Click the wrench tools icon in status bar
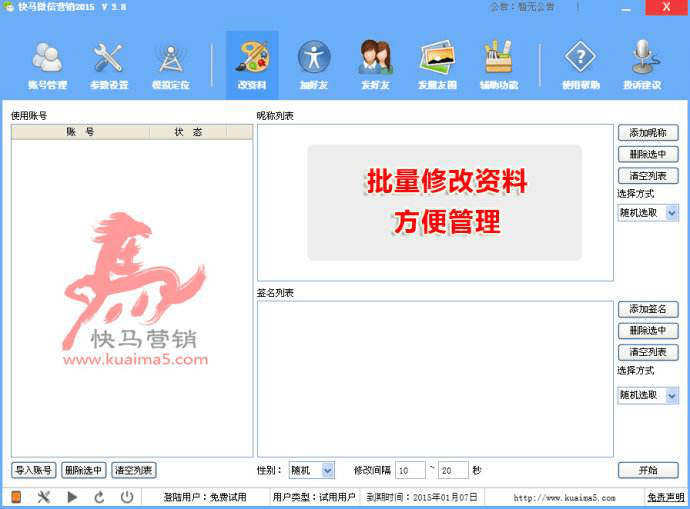690x509 pixels. 44,497
